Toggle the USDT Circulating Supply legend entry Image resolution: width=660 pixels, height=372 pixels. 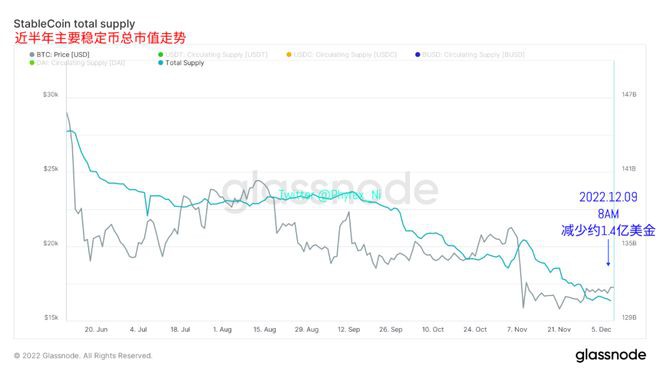[x=213, y=55]
